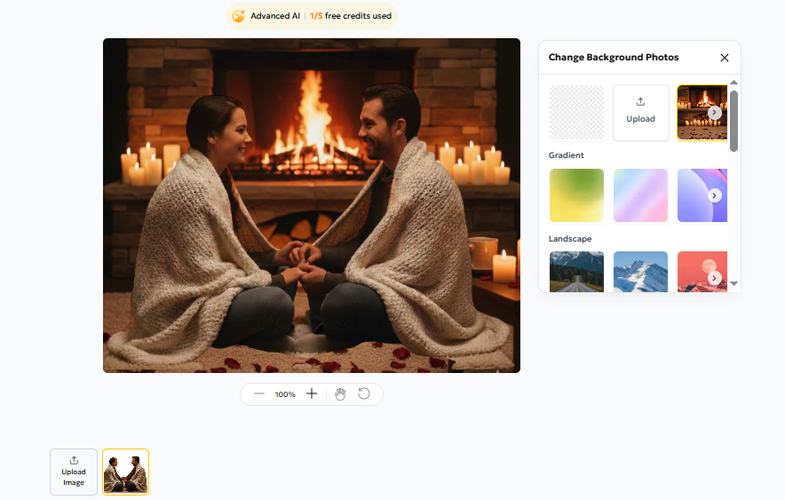Zoom in with the plus icon
Screen dimensions: 785x500
[x=311, y=394]
